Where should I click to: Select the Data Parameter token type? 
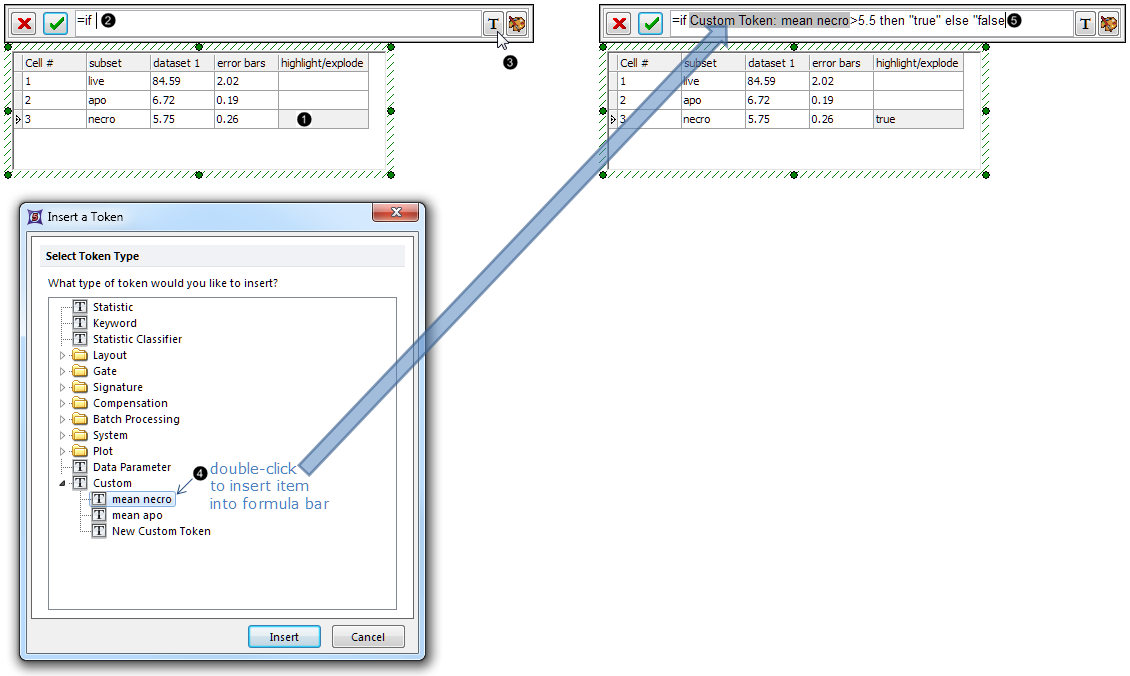[x=131, y=467]
